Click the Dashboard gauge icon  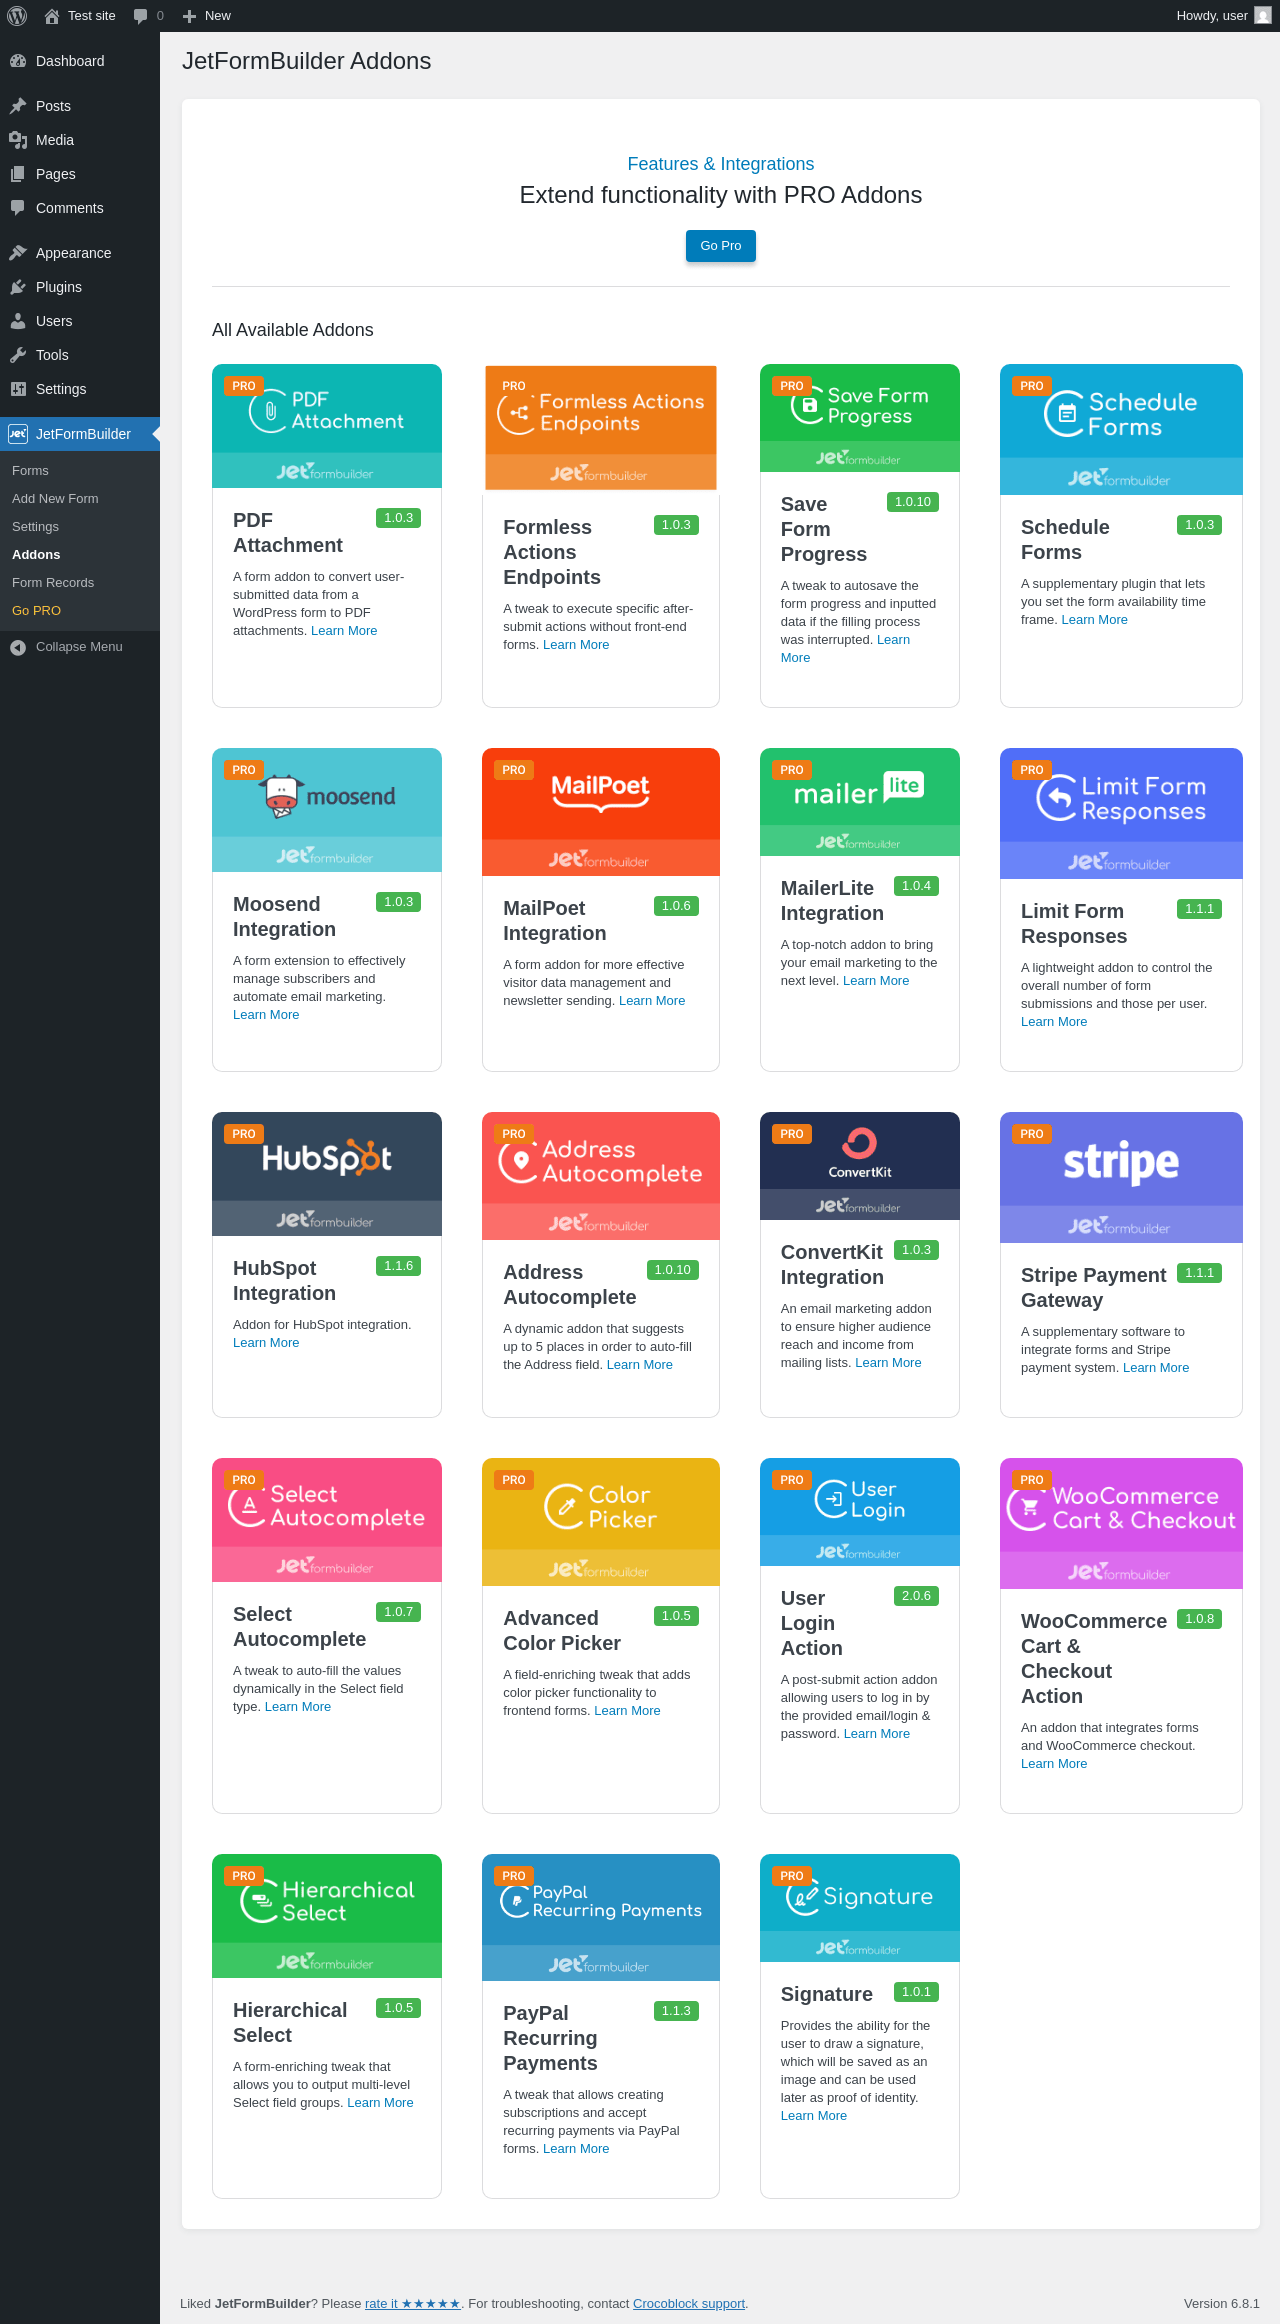18,61
